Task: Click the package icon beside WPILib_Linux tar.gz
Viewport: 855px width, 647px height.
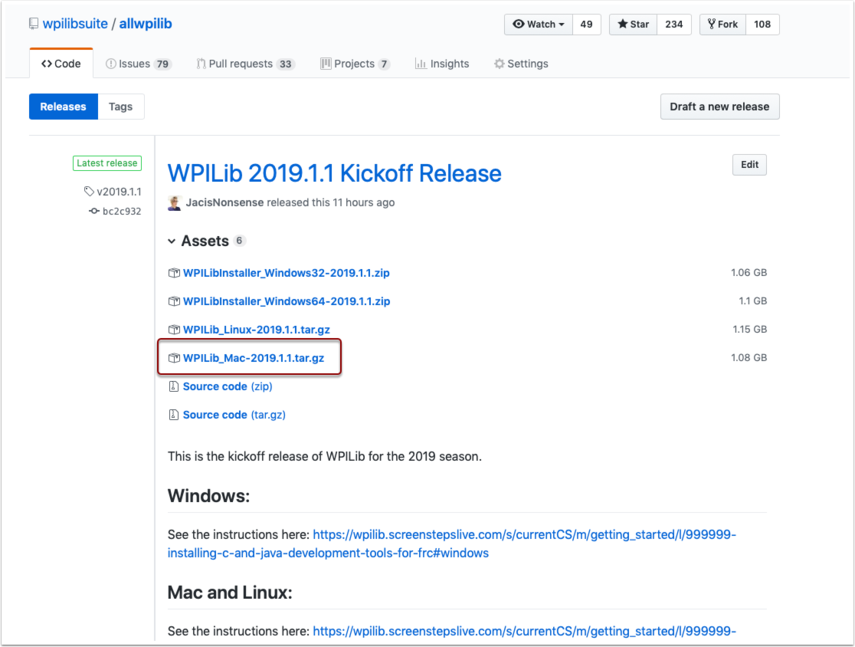Action: (x=174, y=330)
